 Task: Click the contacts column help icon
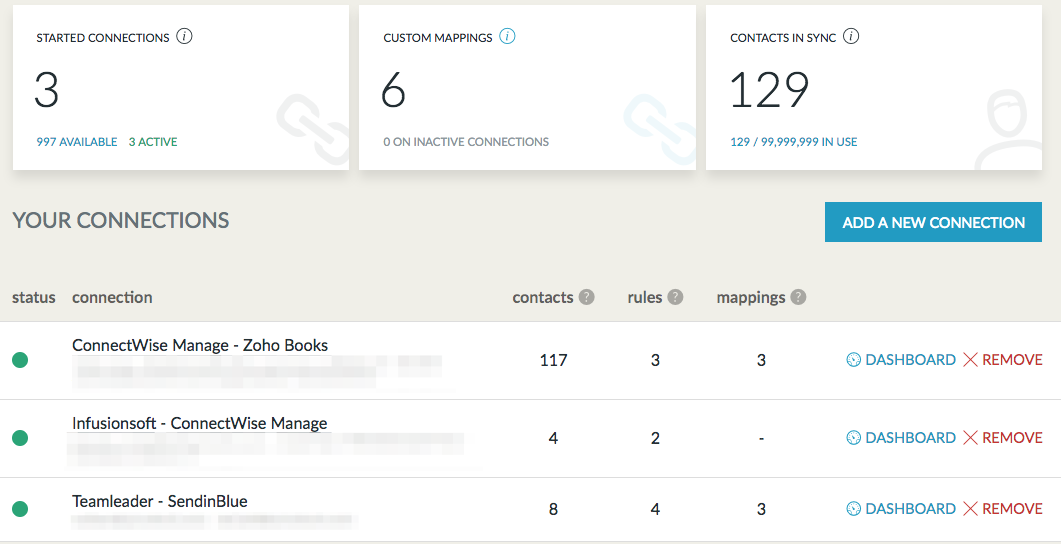587,297
